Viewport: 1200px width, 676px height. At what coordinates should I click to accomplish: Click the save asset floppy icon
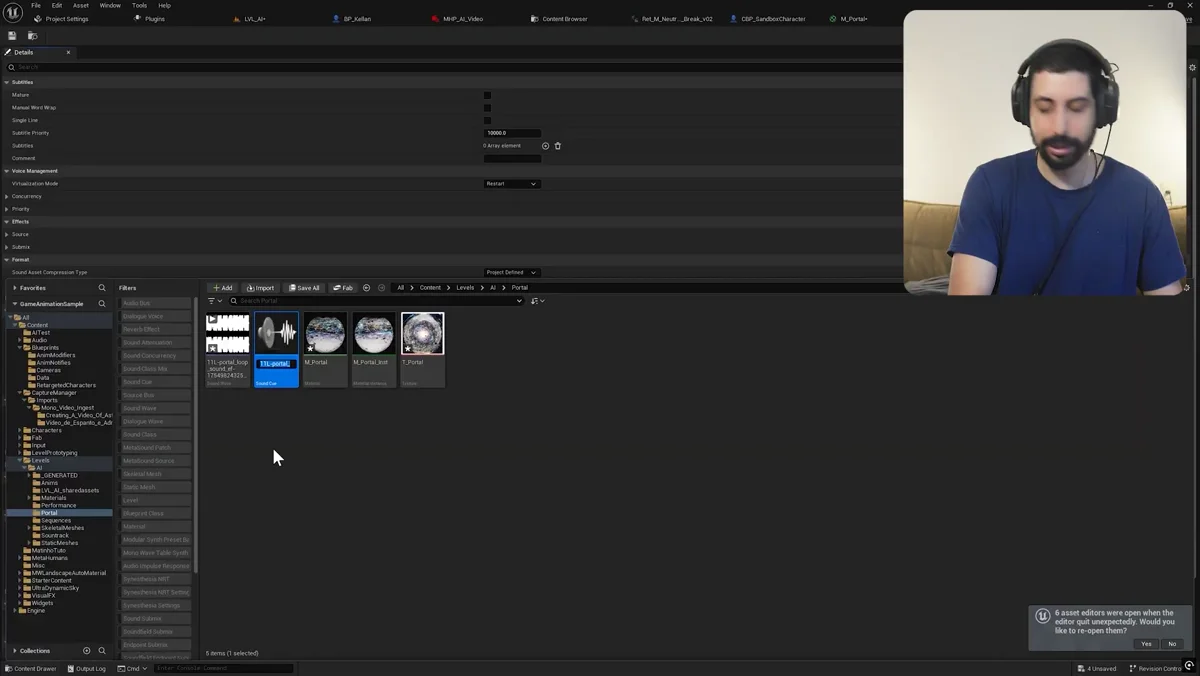pyautogui.click(x=12, y=36)
